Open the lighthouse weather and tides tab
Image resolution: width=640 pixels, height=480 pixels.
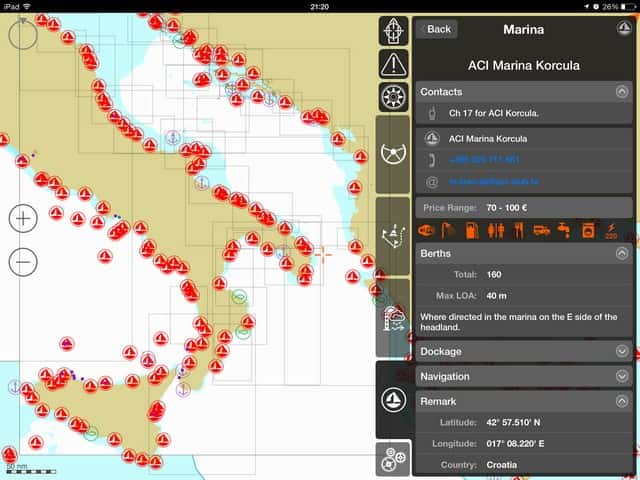pyautogui.click(x=393, y=318)
